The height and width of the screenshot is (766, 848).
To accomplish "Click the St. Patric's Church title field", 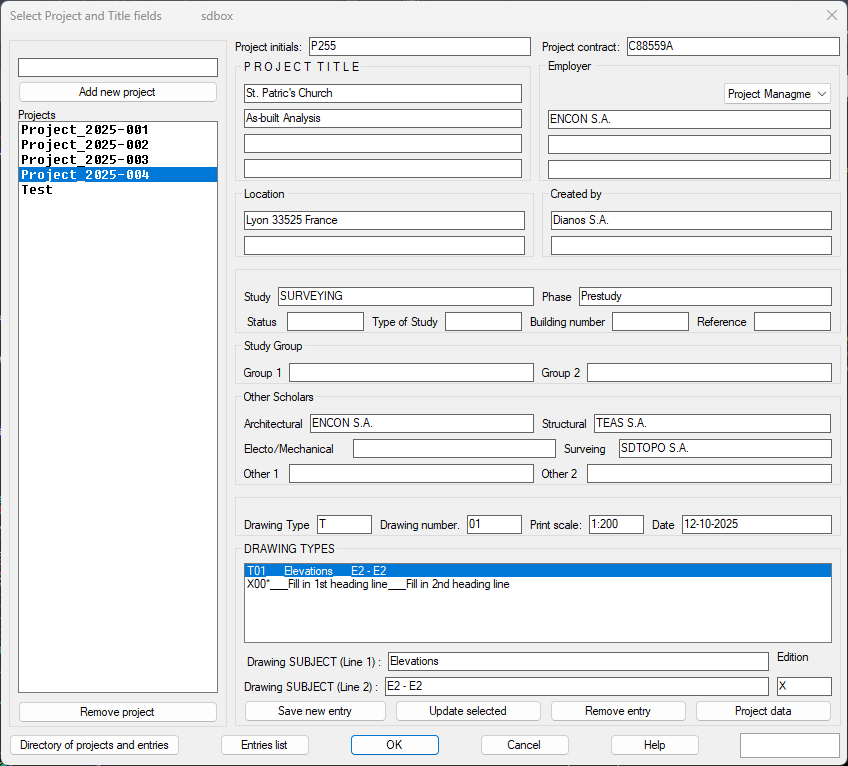I will point(383,93).
